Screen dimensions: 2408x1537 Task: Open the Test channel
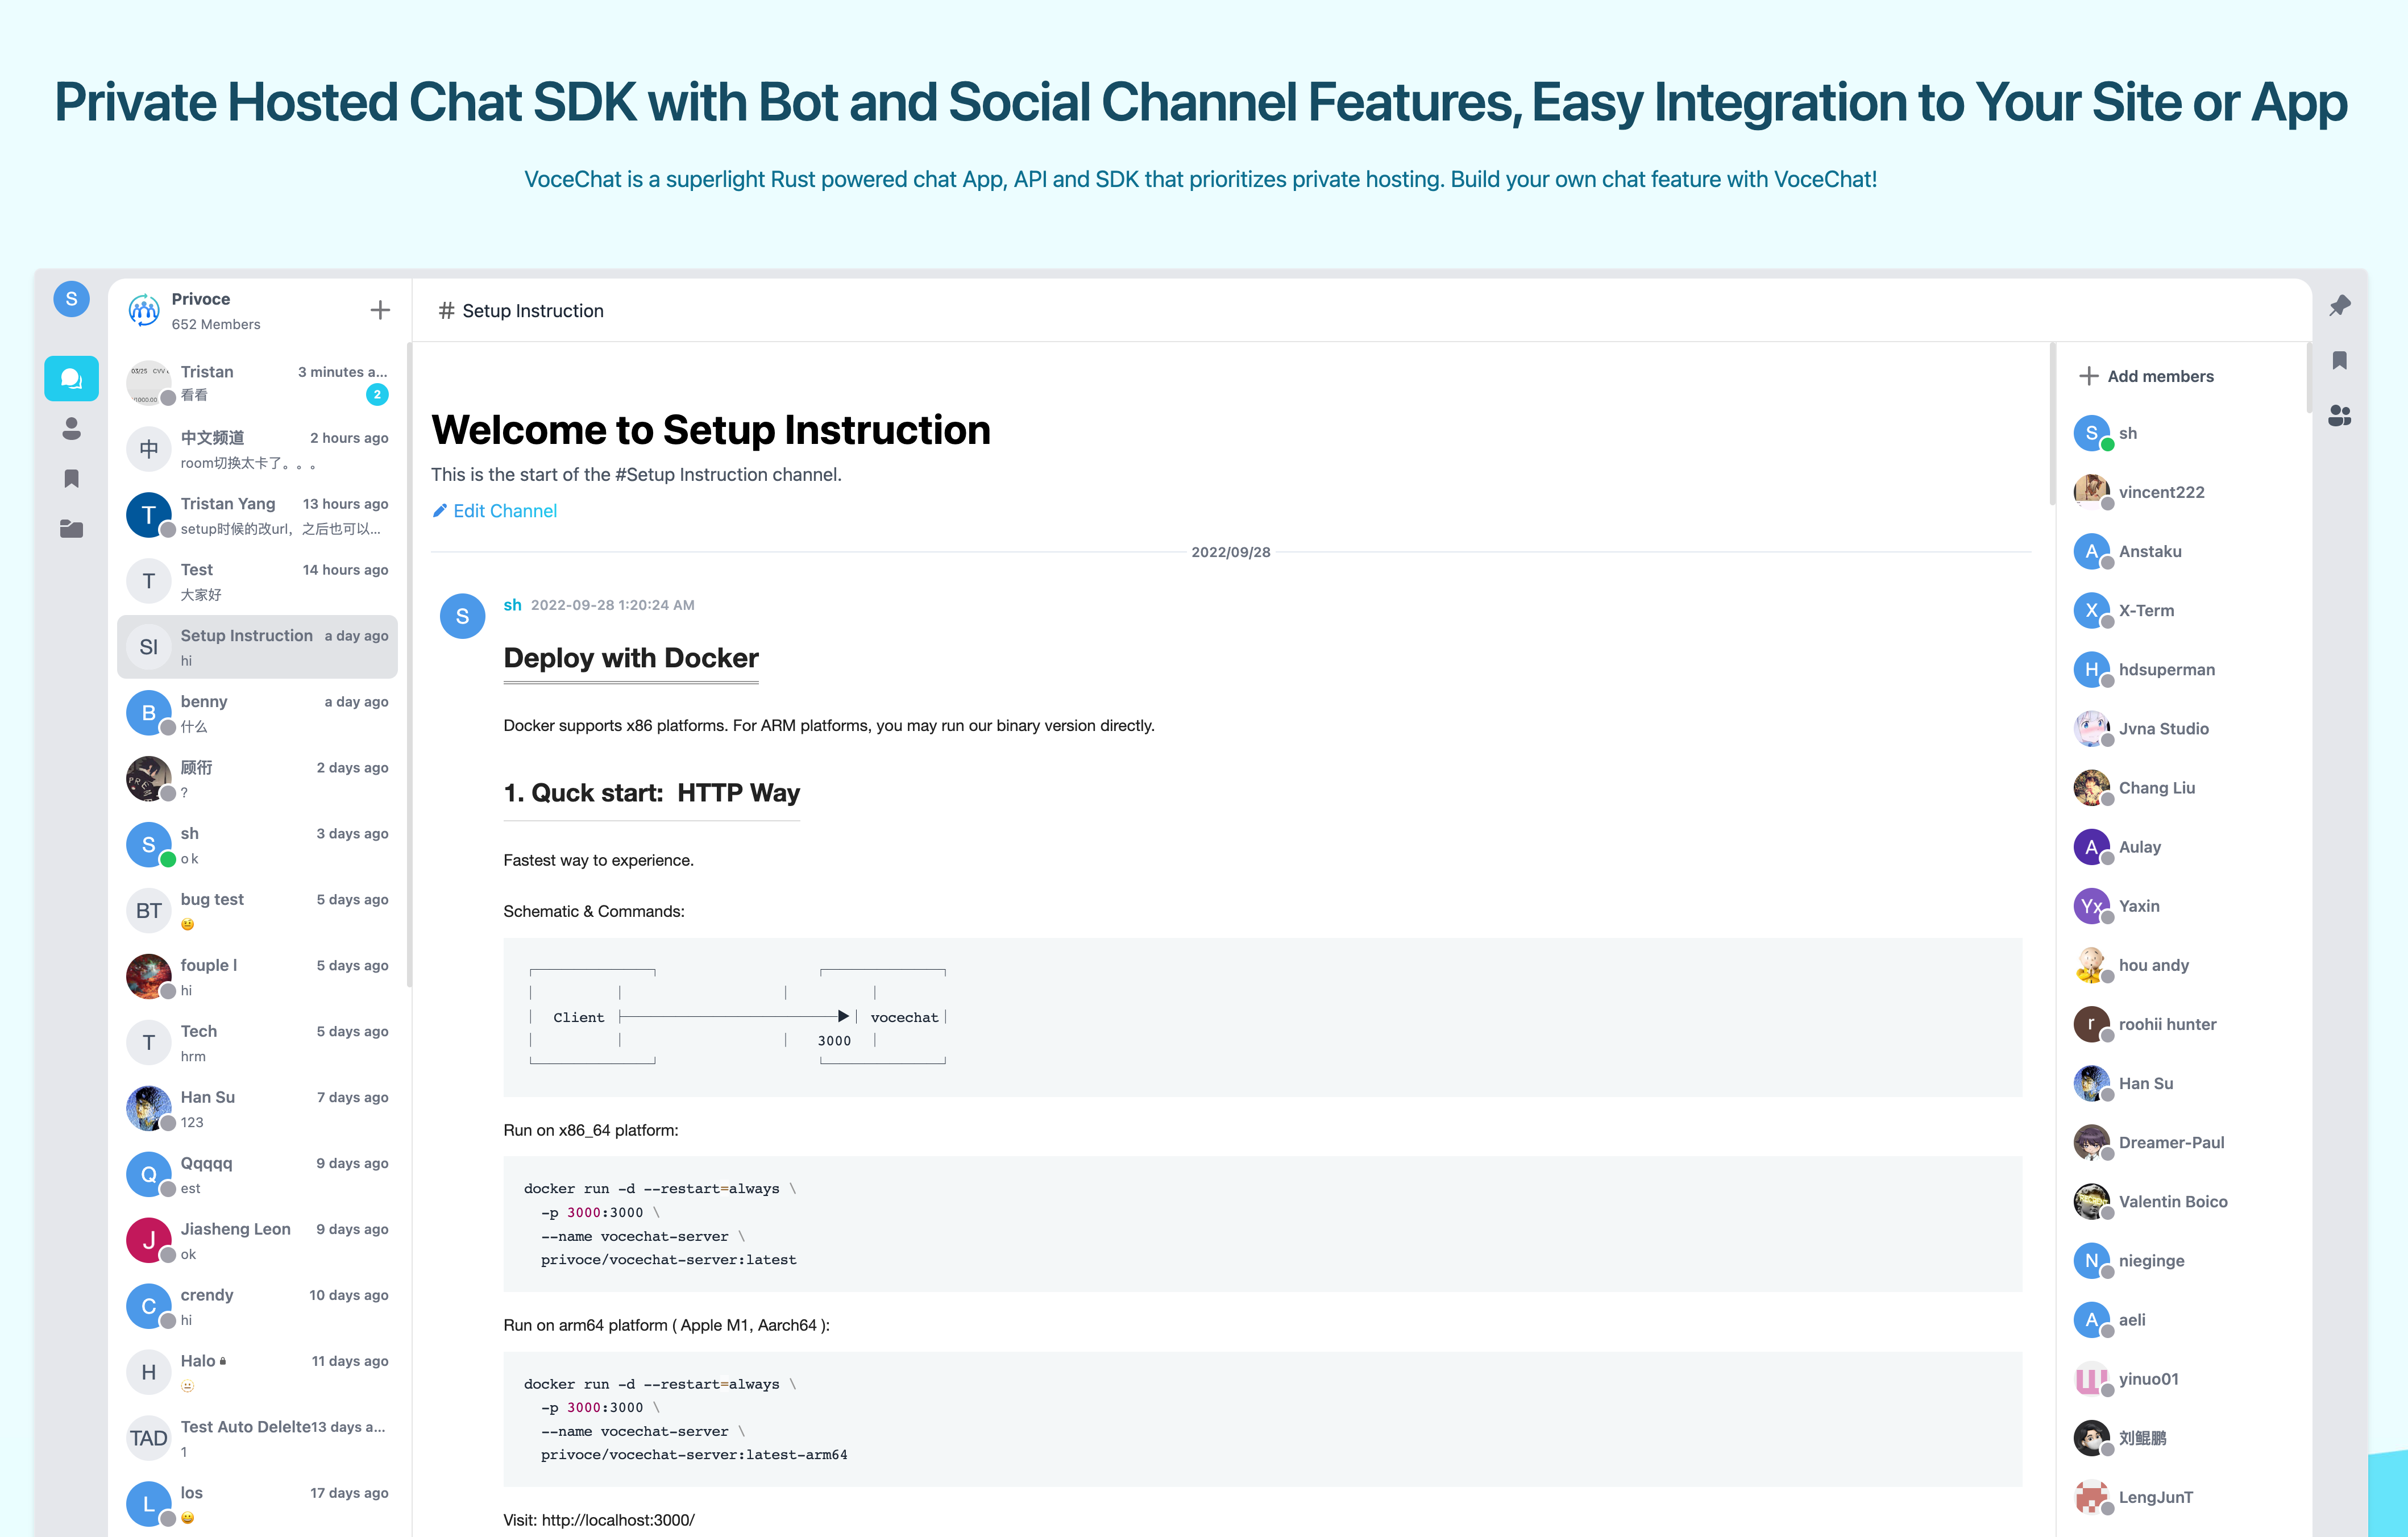(257, 581)
